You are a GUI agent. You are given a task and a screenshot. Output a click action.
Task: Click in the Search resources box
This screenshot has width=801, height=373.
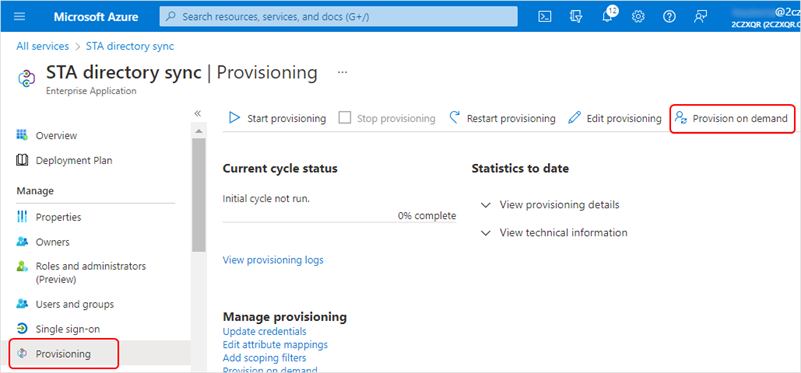(338, 16)
